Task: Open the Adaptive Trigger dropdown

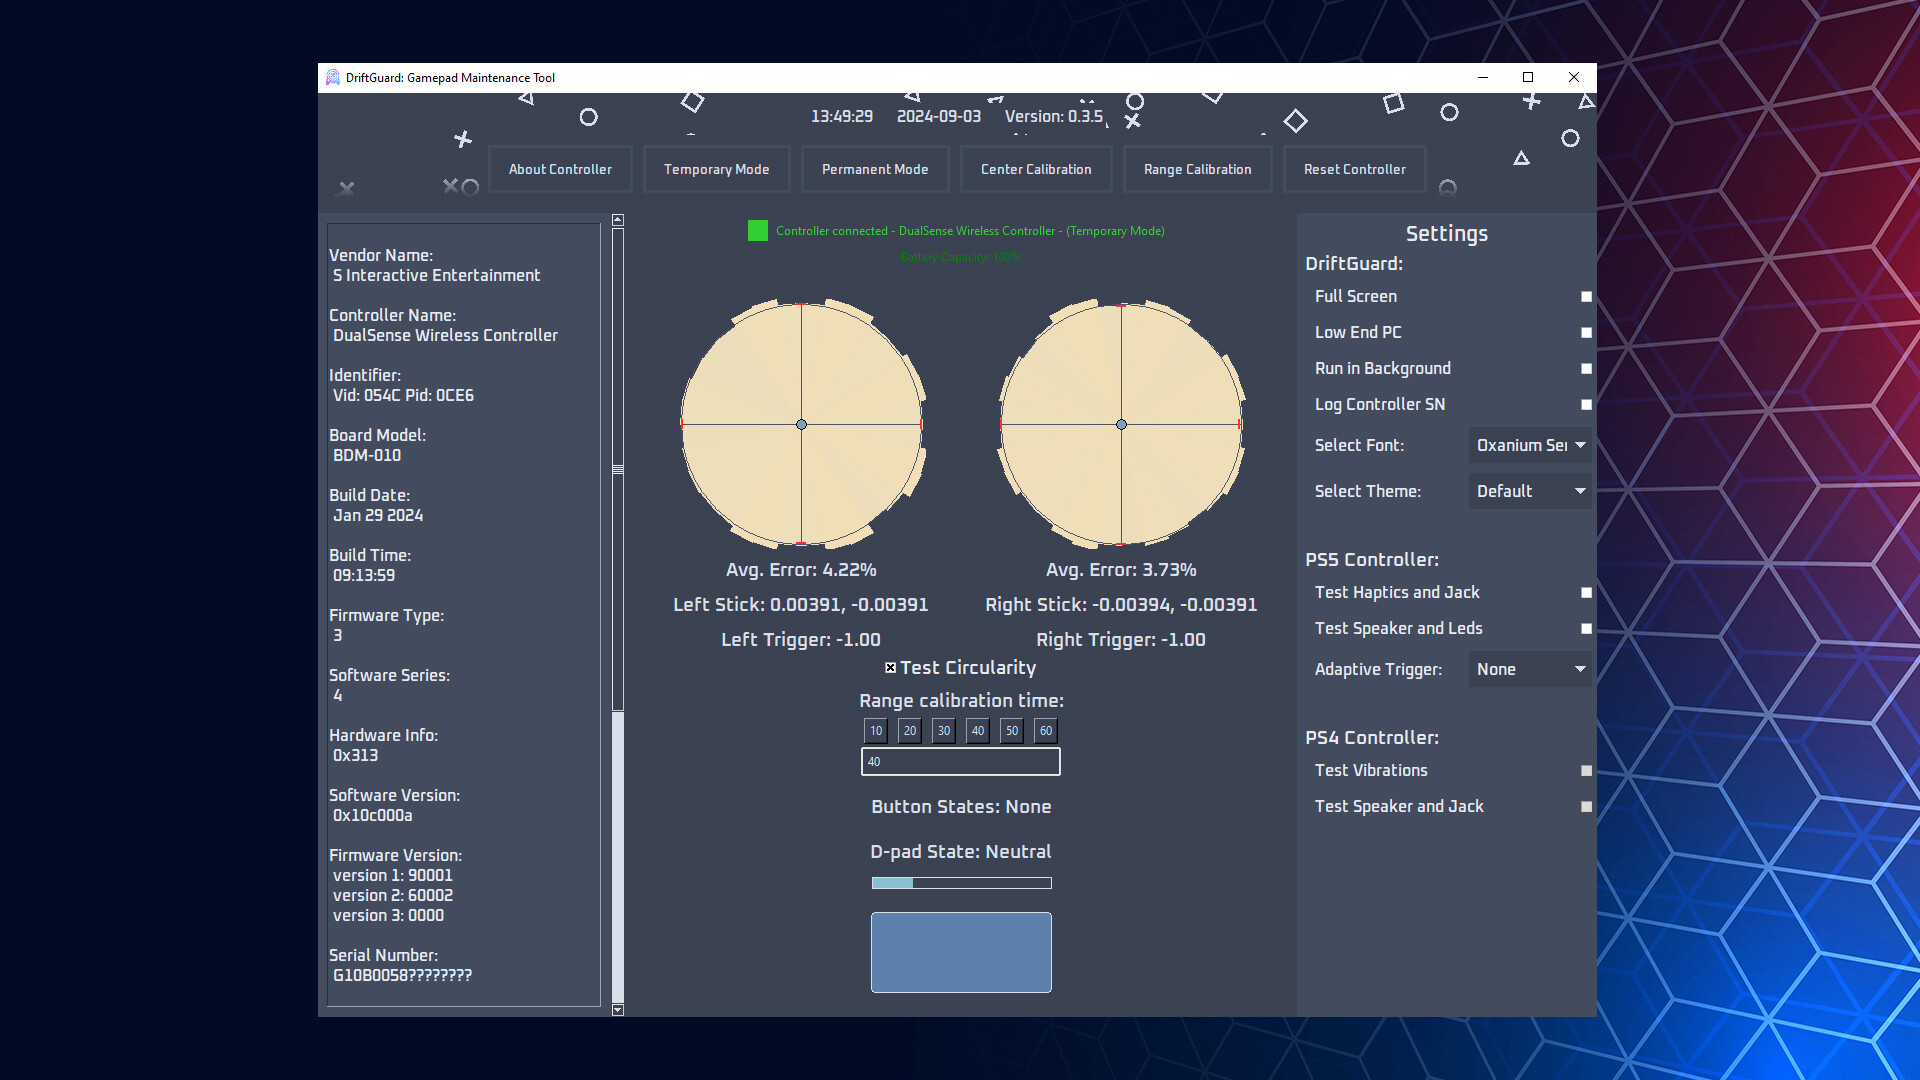Action: click(1529, 669)
